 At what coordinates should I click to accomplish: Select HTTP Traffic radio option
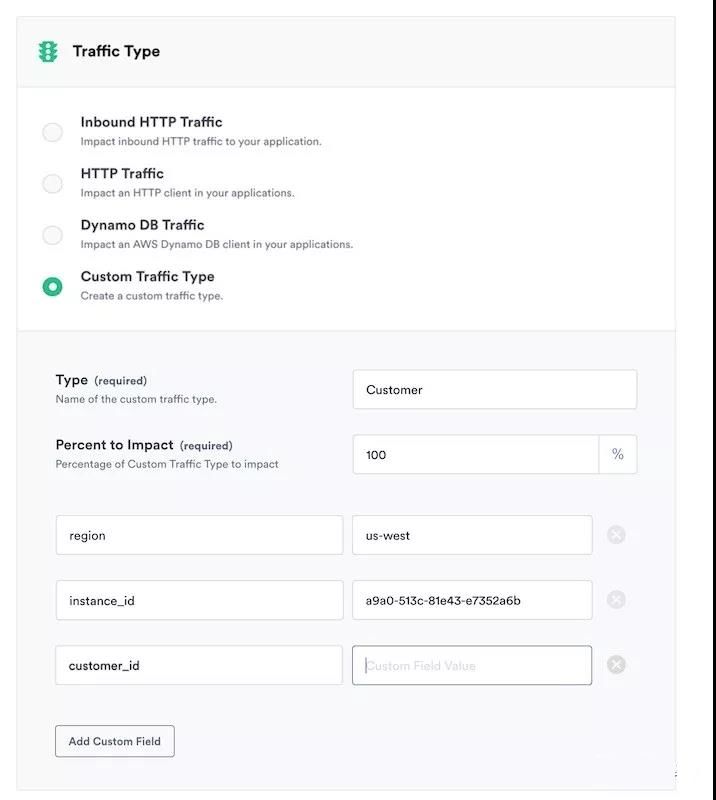click(52, 183)
